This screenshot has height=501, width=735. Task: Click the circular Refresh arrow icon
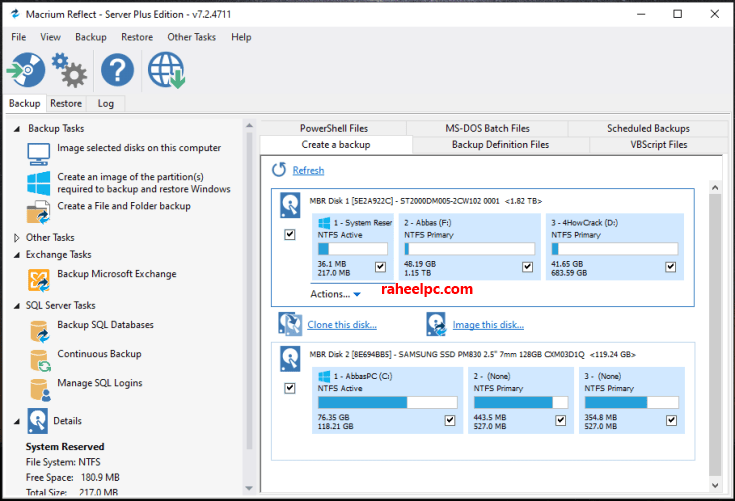coord(279,170)
